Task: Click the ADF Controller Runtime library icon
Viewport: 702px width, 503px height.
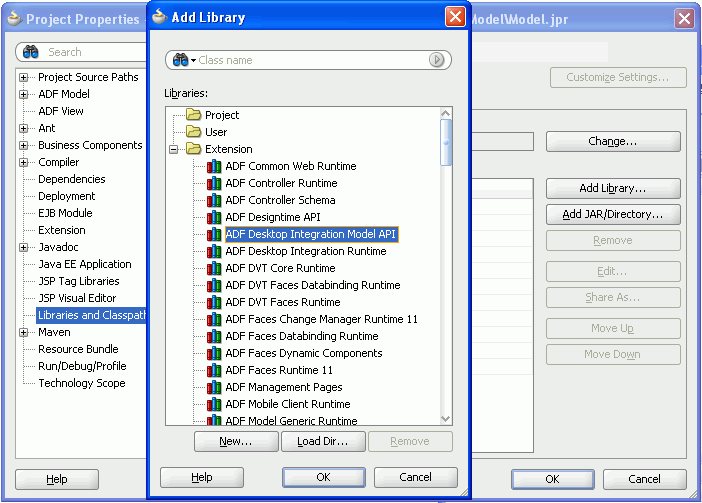Action: tap(214, 183)
